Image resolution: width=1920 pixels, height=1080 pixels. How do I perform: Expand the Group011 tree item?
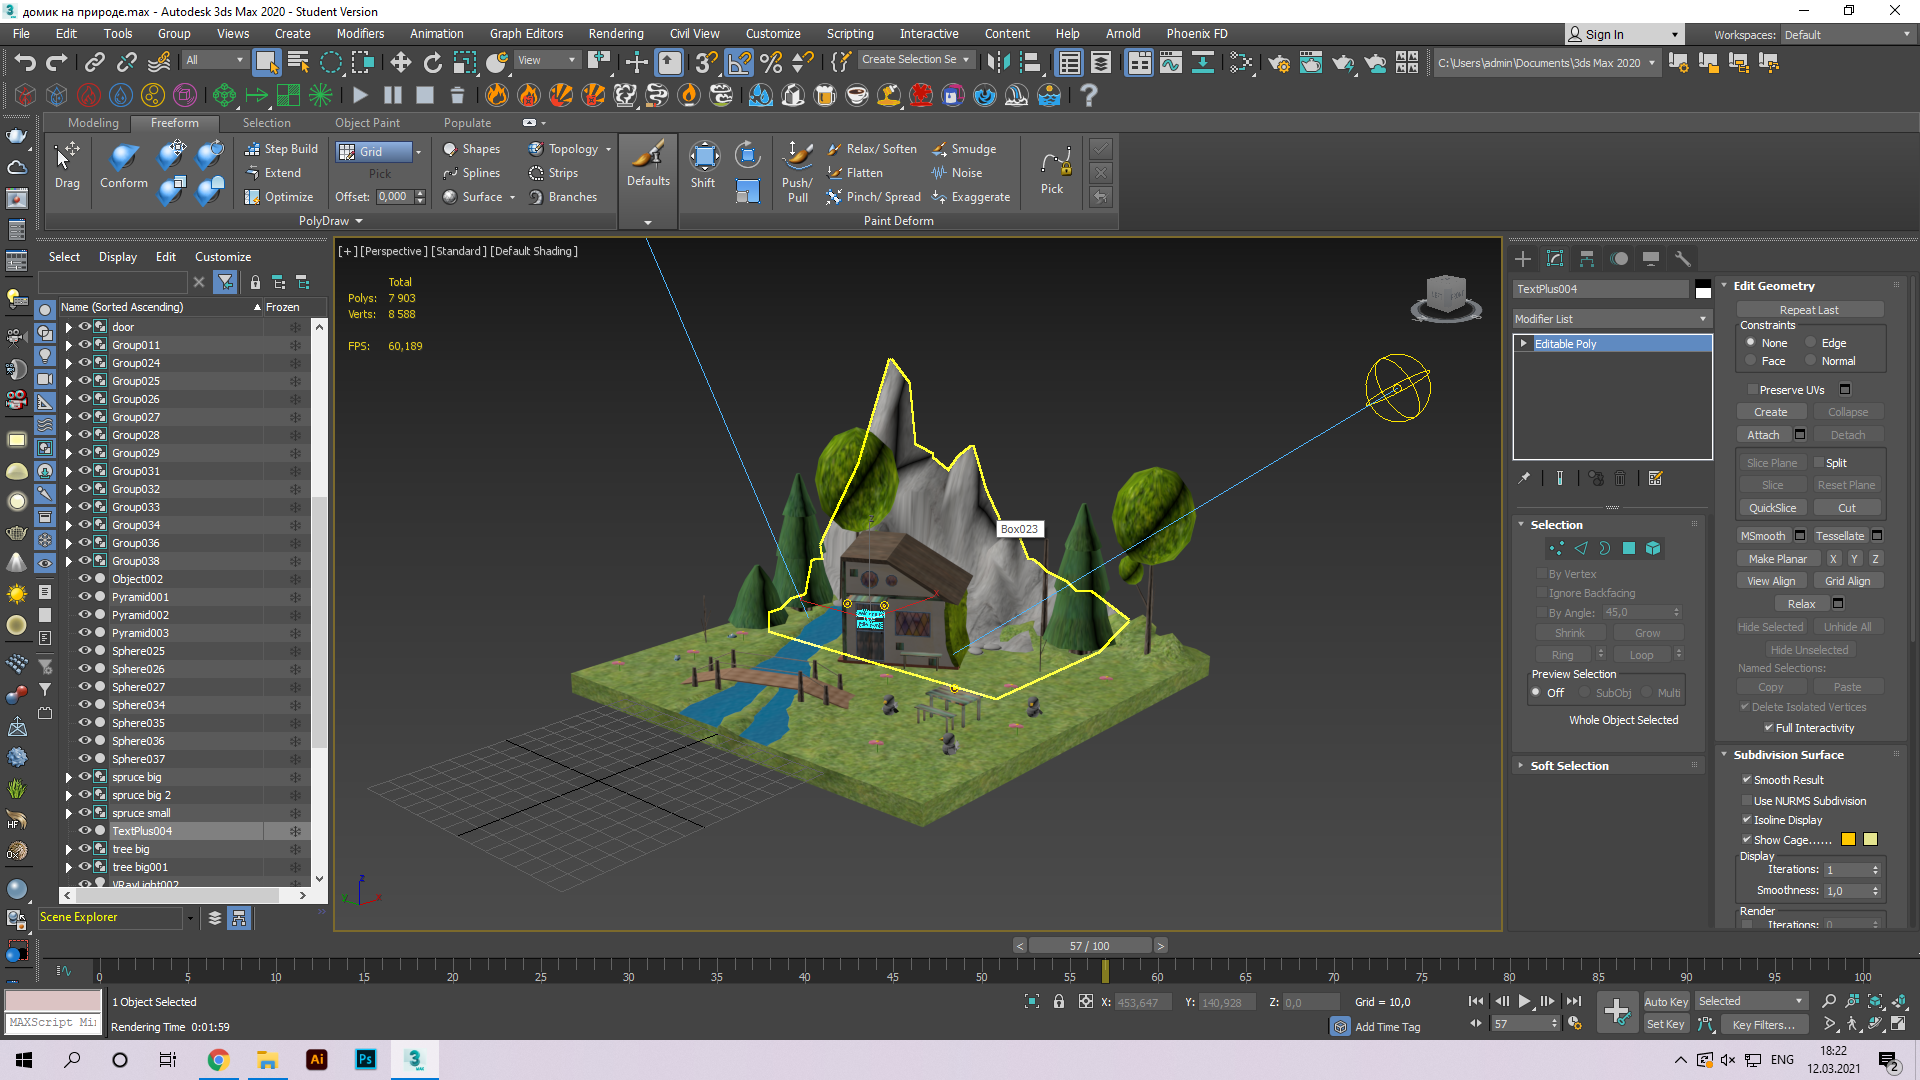pyautogui.click(x=69, y=345)
